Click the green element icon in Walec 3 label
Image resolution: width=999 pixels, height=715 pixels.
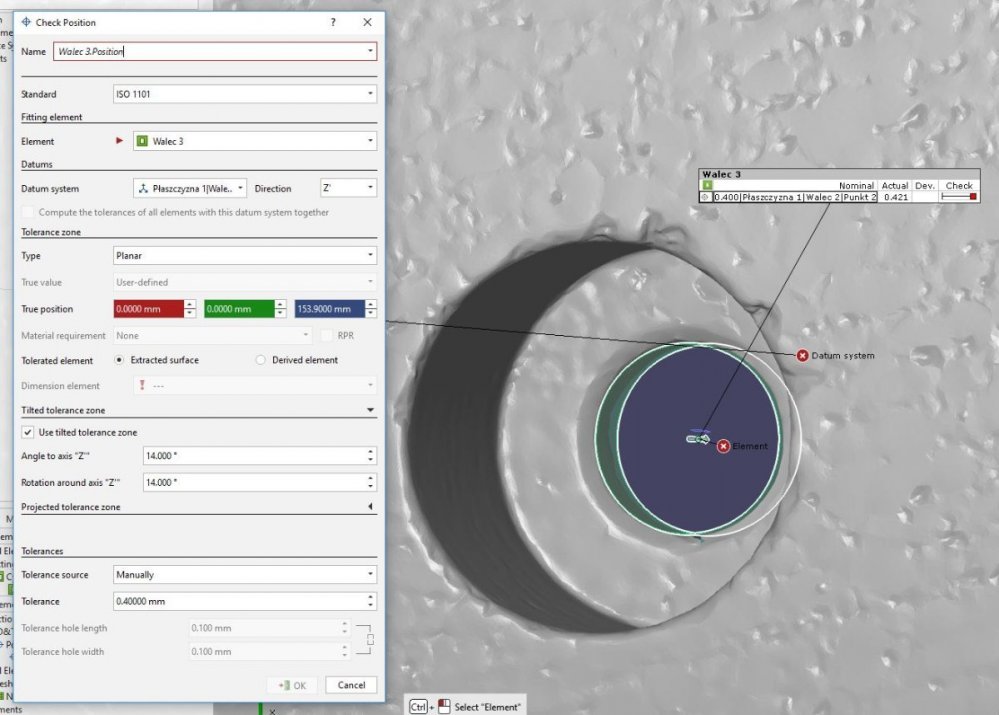click(707, 185)
